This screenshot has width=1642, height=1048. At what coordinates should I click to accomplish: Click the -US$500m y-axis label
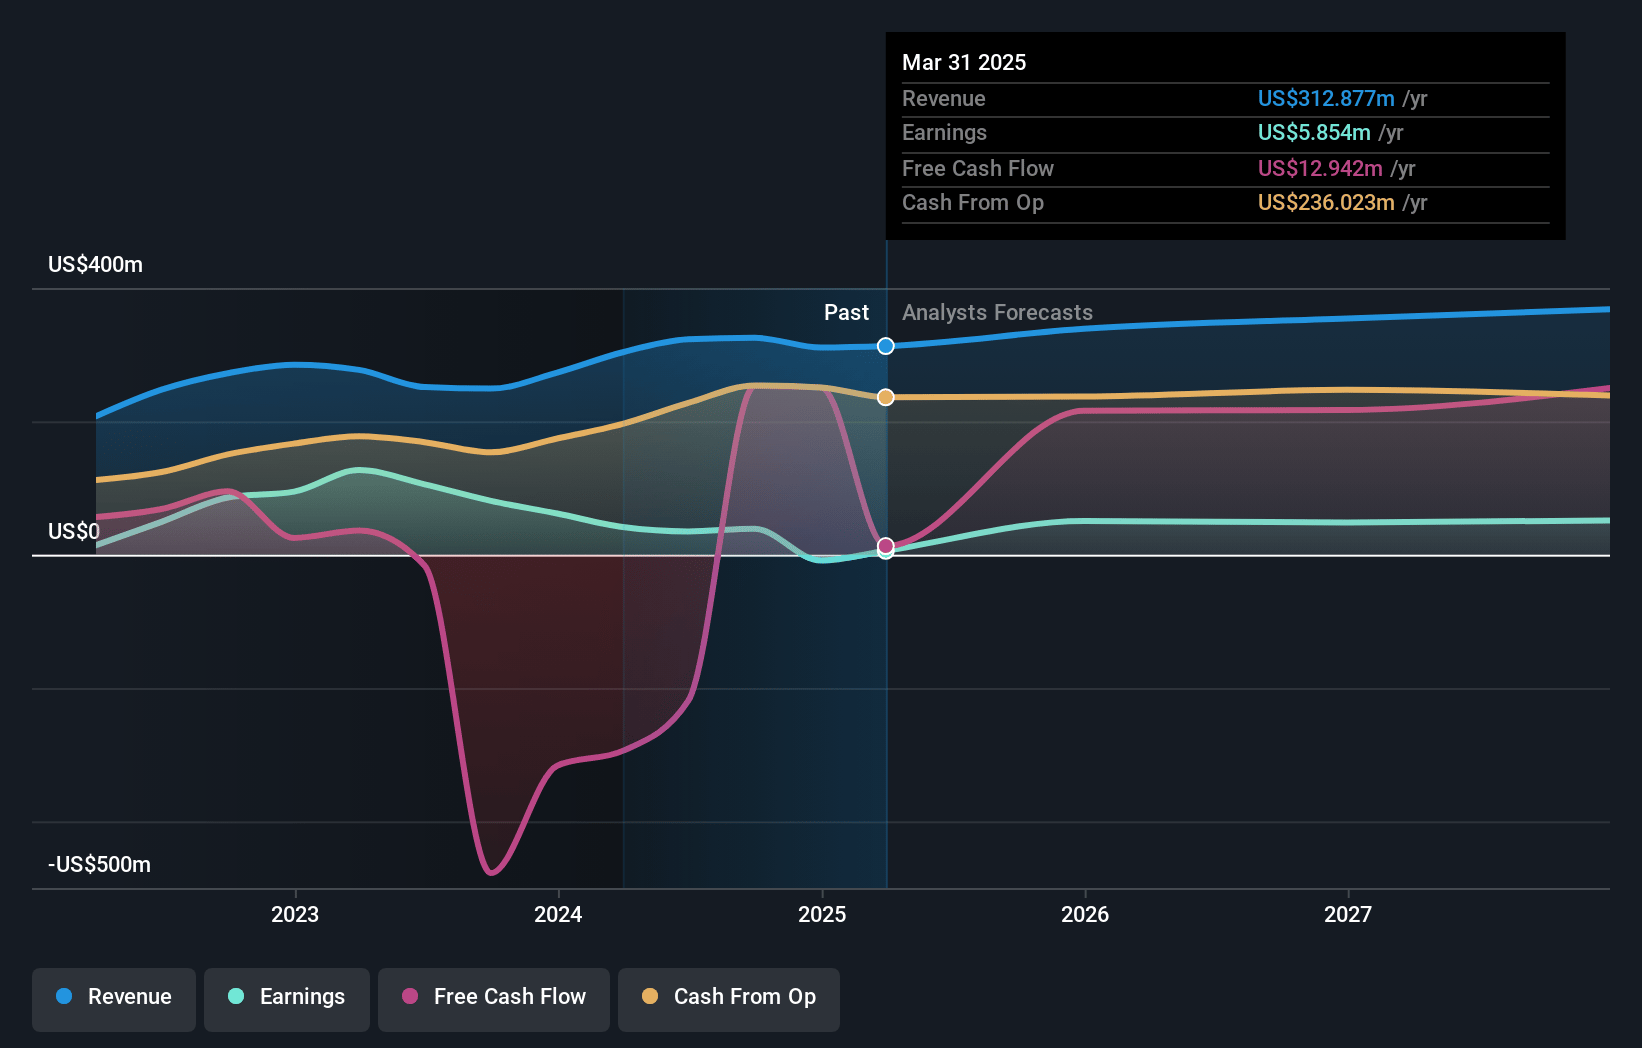(100, 864)
